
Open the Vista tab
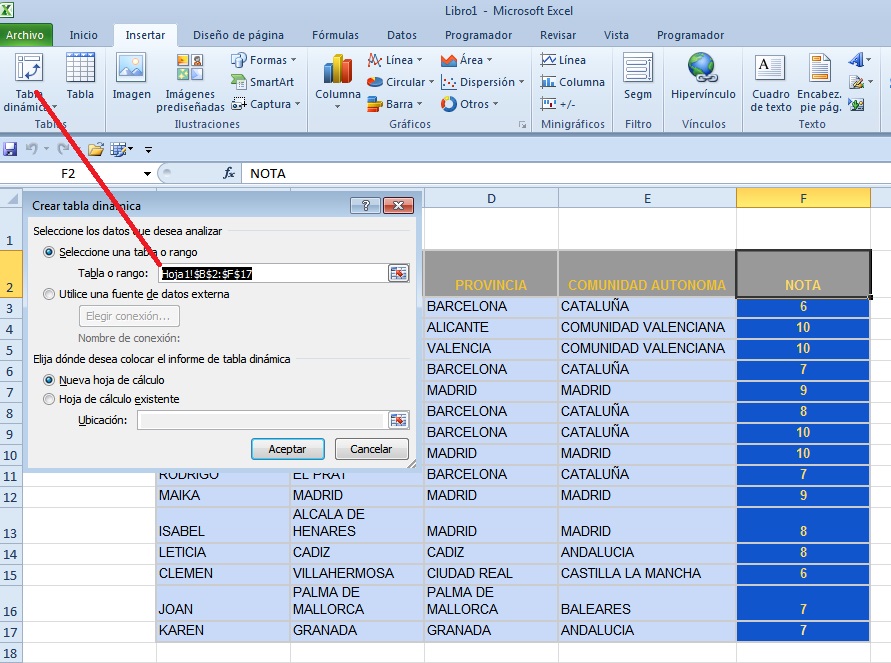coord(616,35)
